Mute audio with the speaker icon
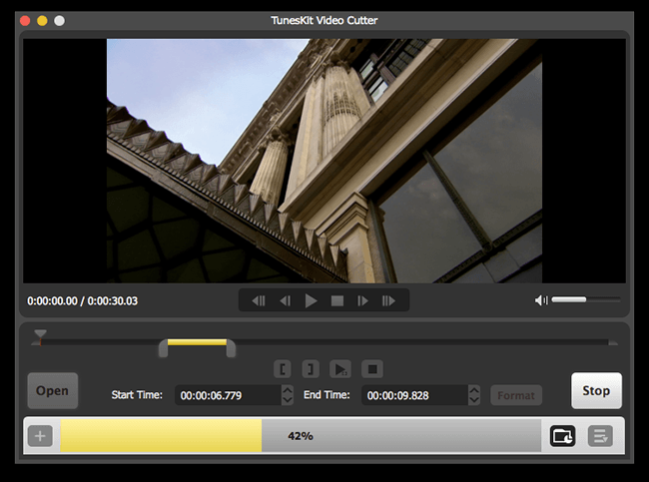The image size is (649, 482). click(x=541, y=300)
